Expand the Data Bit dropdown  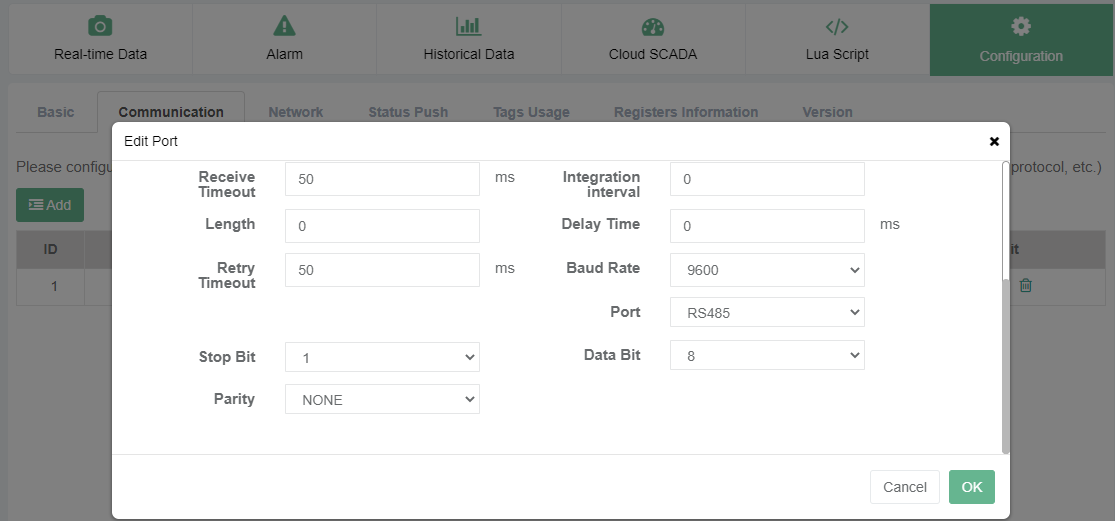pos(767,355)
